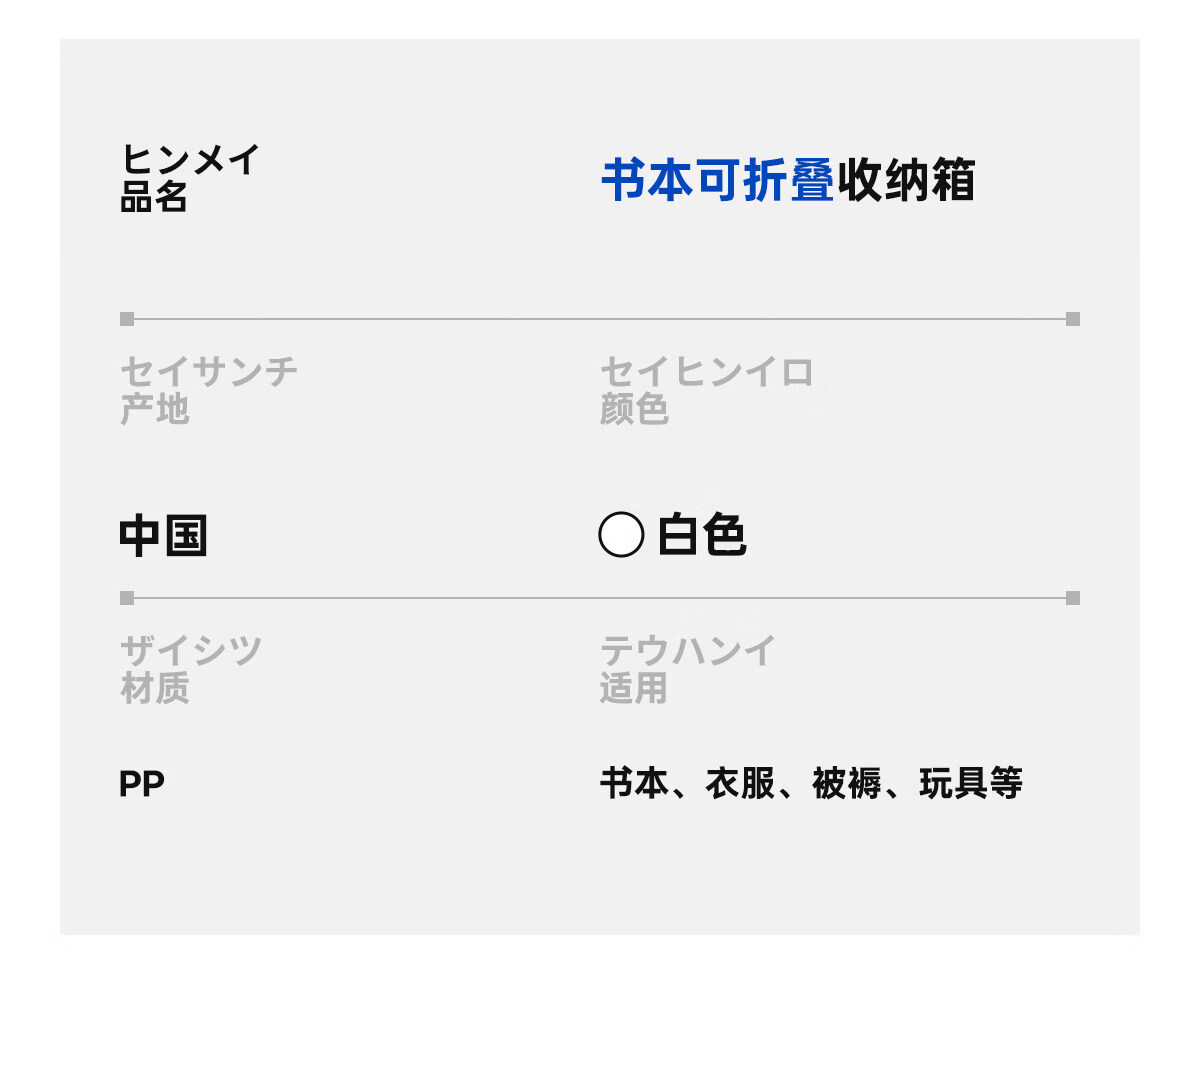This screenshot has height=1075, width=1200.
Task: Click the right square handle of lower divider
Action: point(1073,598)
